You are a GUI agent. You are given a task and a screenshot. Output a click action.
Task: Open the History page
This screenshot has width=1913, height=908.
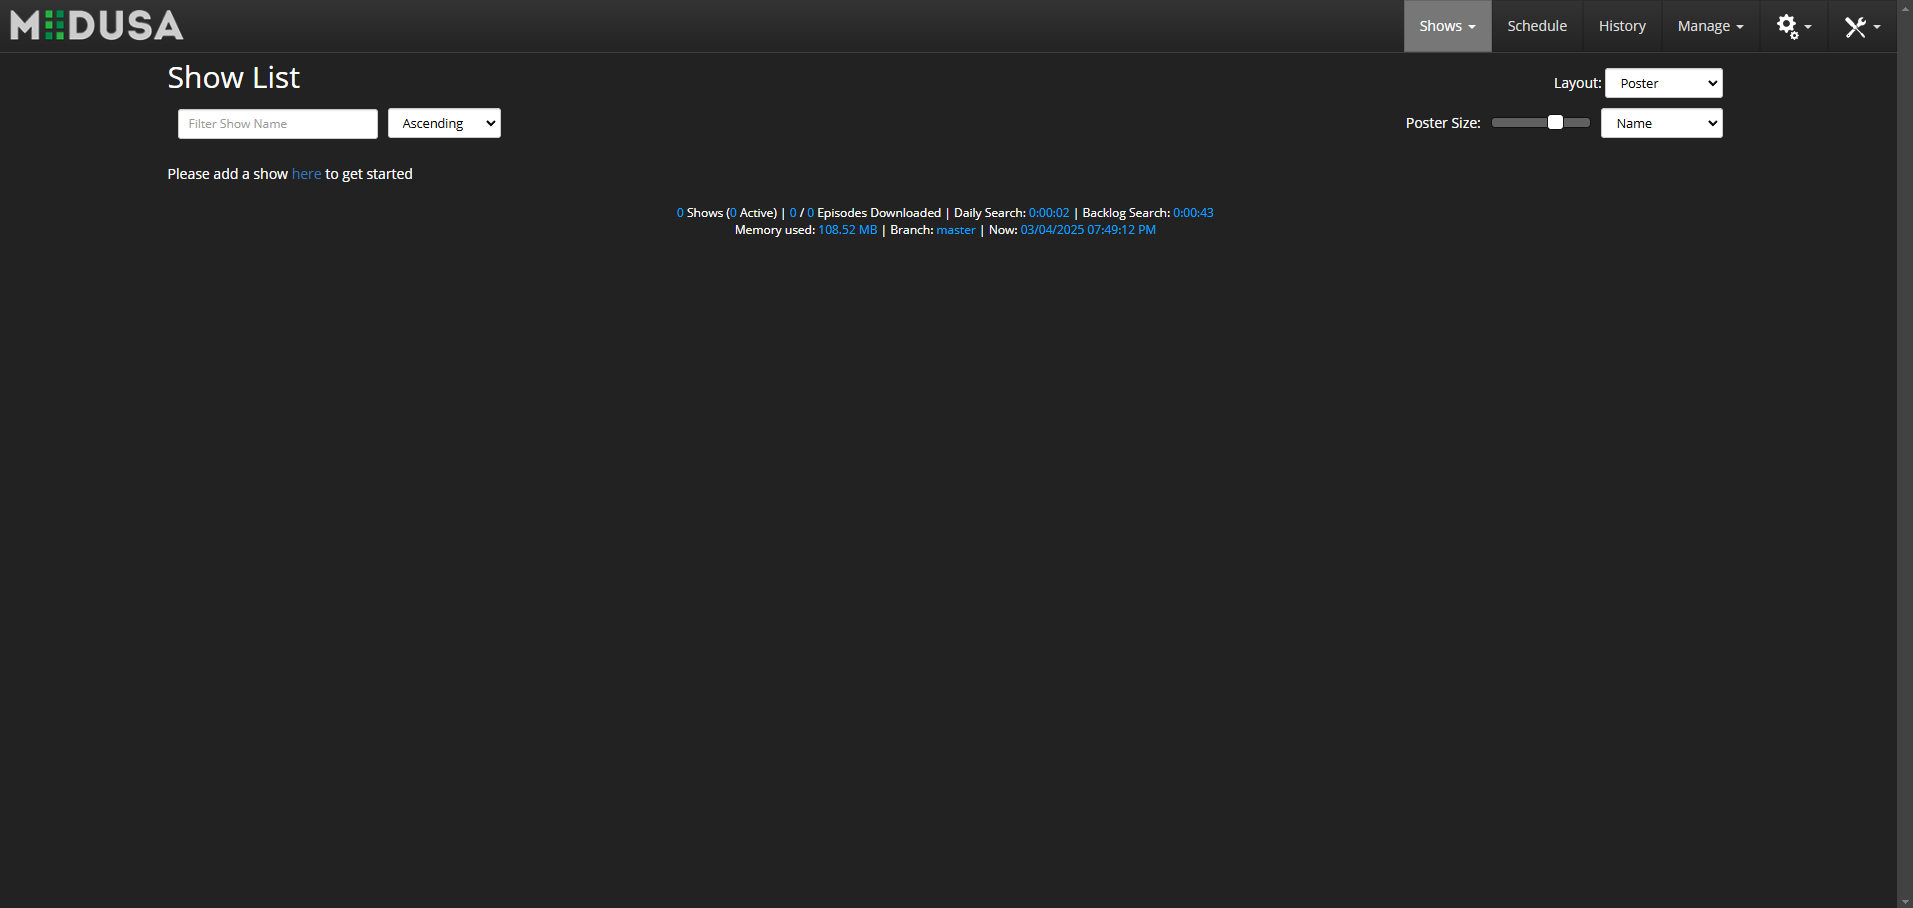1621,26
